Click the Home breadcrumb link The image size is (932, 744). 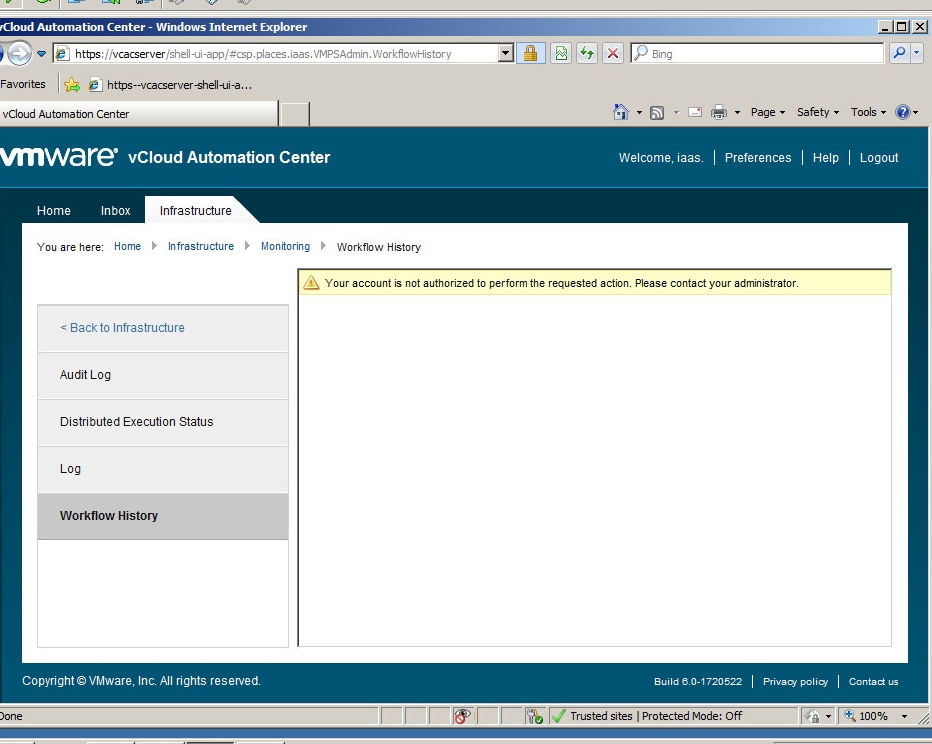128,246
